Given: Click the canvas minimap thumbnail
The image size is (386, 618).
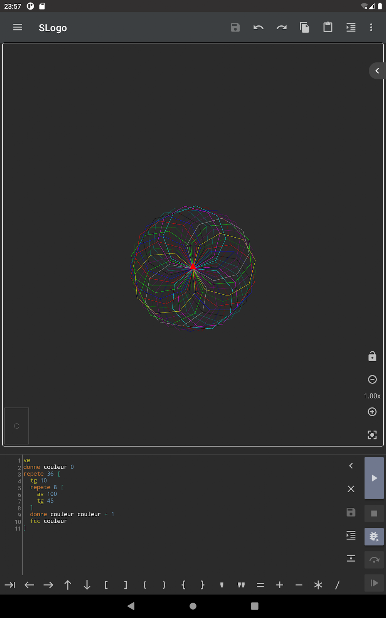Looking at the screenshot, I should pos(17,426).
